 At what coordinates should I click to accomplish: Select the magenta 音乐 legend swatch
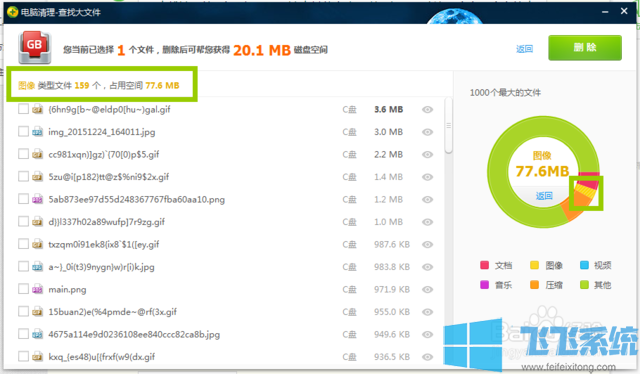tap(484, 285)
